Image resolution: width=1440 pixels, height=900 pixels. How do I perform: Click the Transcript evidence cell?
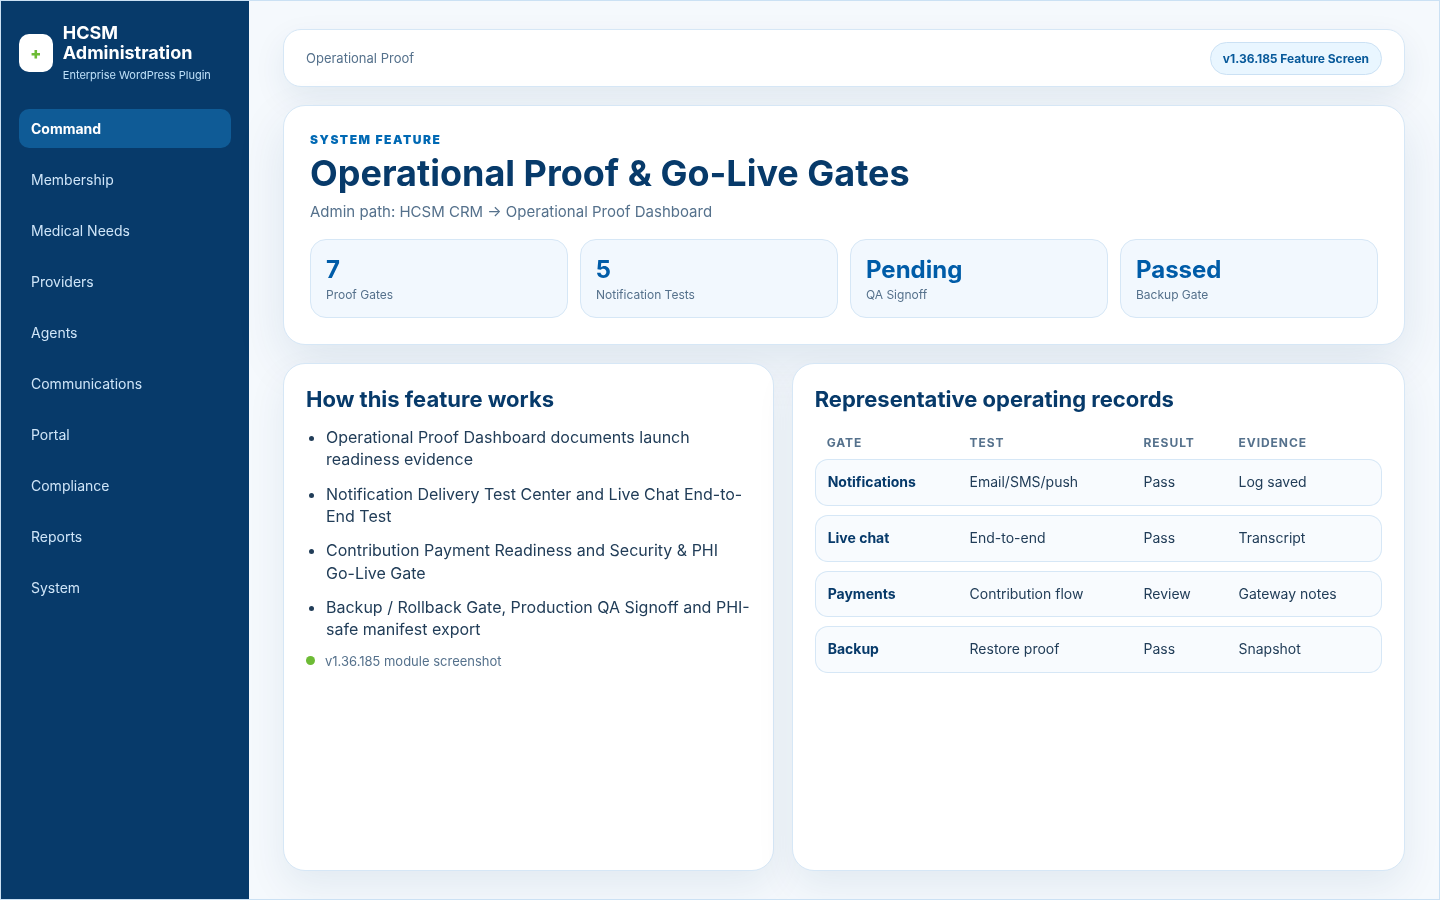pyautogui.click(x=1271, y=538)
